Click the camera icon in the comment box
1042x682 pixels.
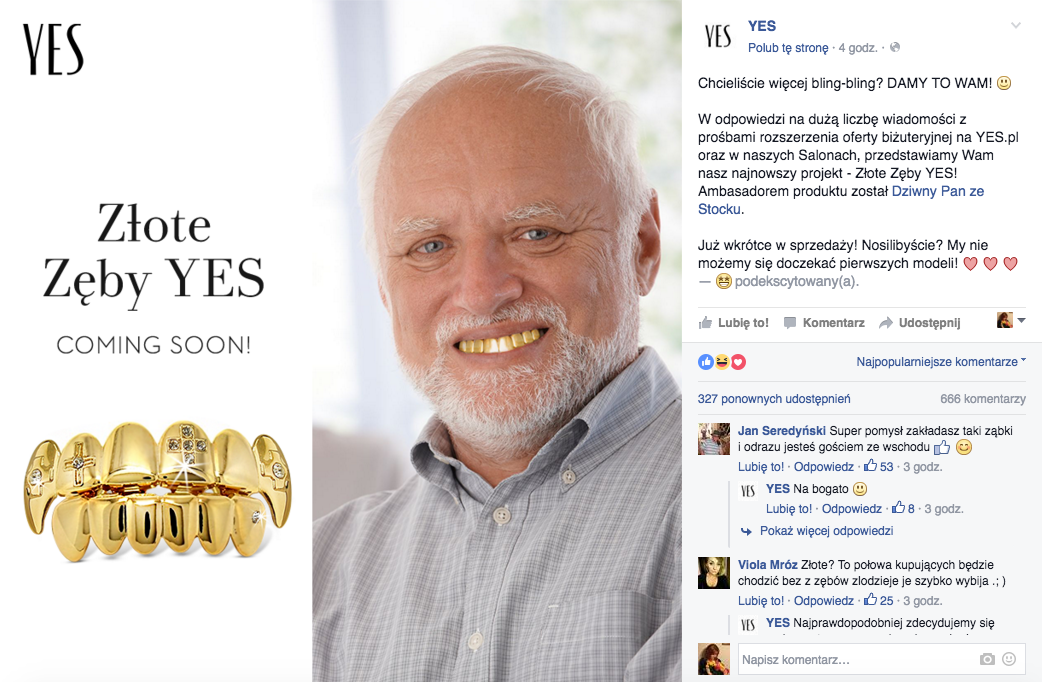coord(987,659)
